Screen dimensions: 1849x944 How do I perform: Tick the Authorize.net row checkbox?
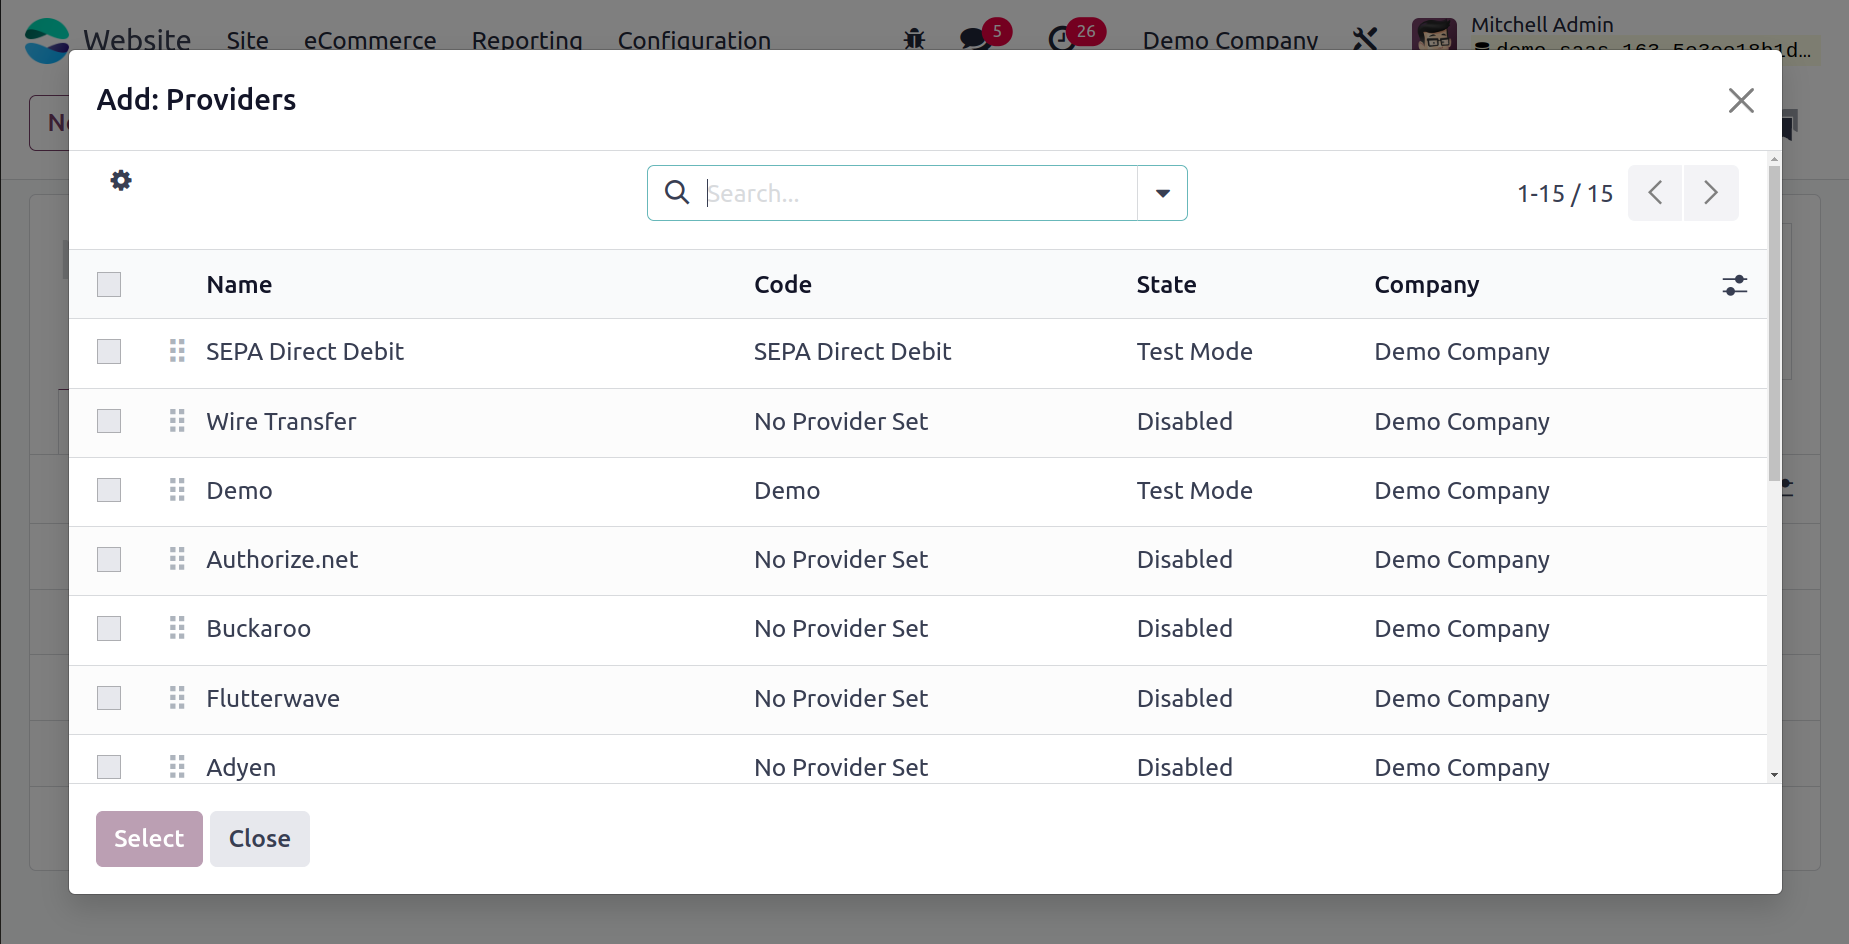pos(109,559)
